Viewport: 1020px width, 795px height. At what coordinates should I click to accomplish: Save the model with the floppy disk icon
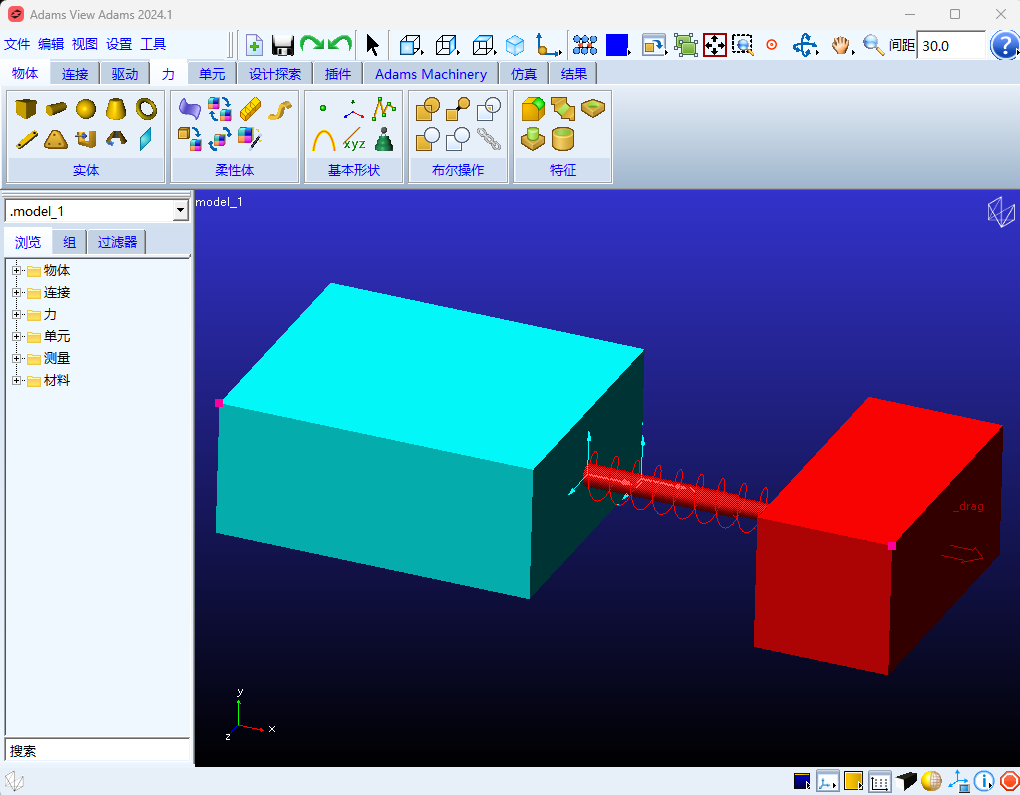coord(283,45)
